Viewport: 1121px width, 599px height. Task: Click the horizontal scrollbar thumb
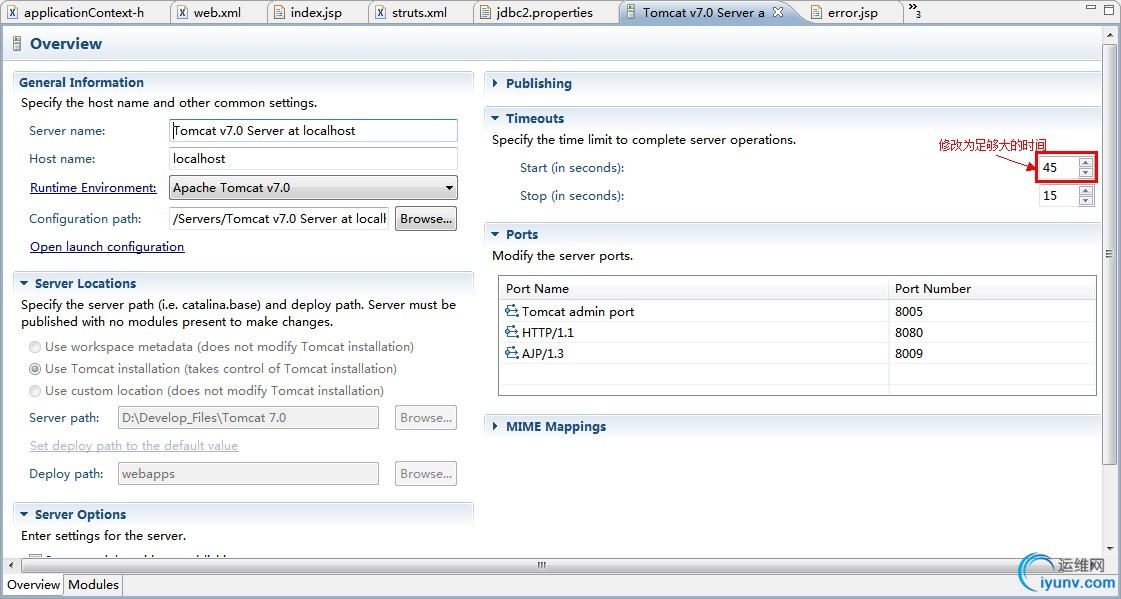click(x=542, y=565)
